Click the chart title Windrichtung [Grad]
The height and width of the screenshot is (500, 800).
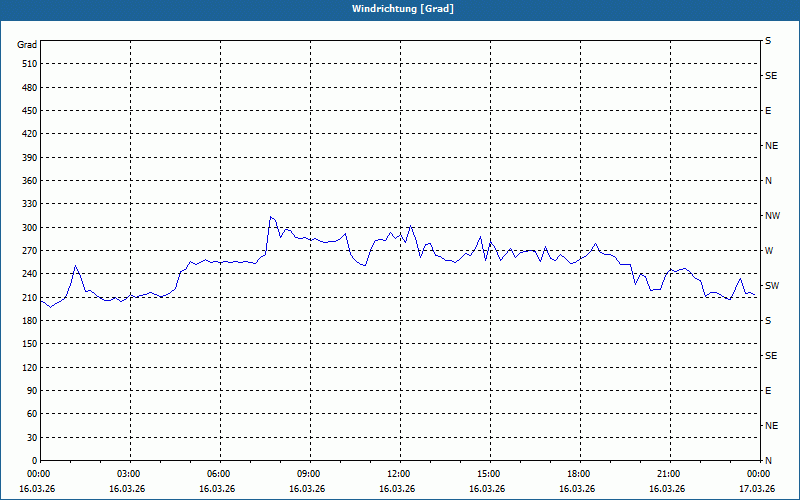pyautogui.click(x=403, y=9)
